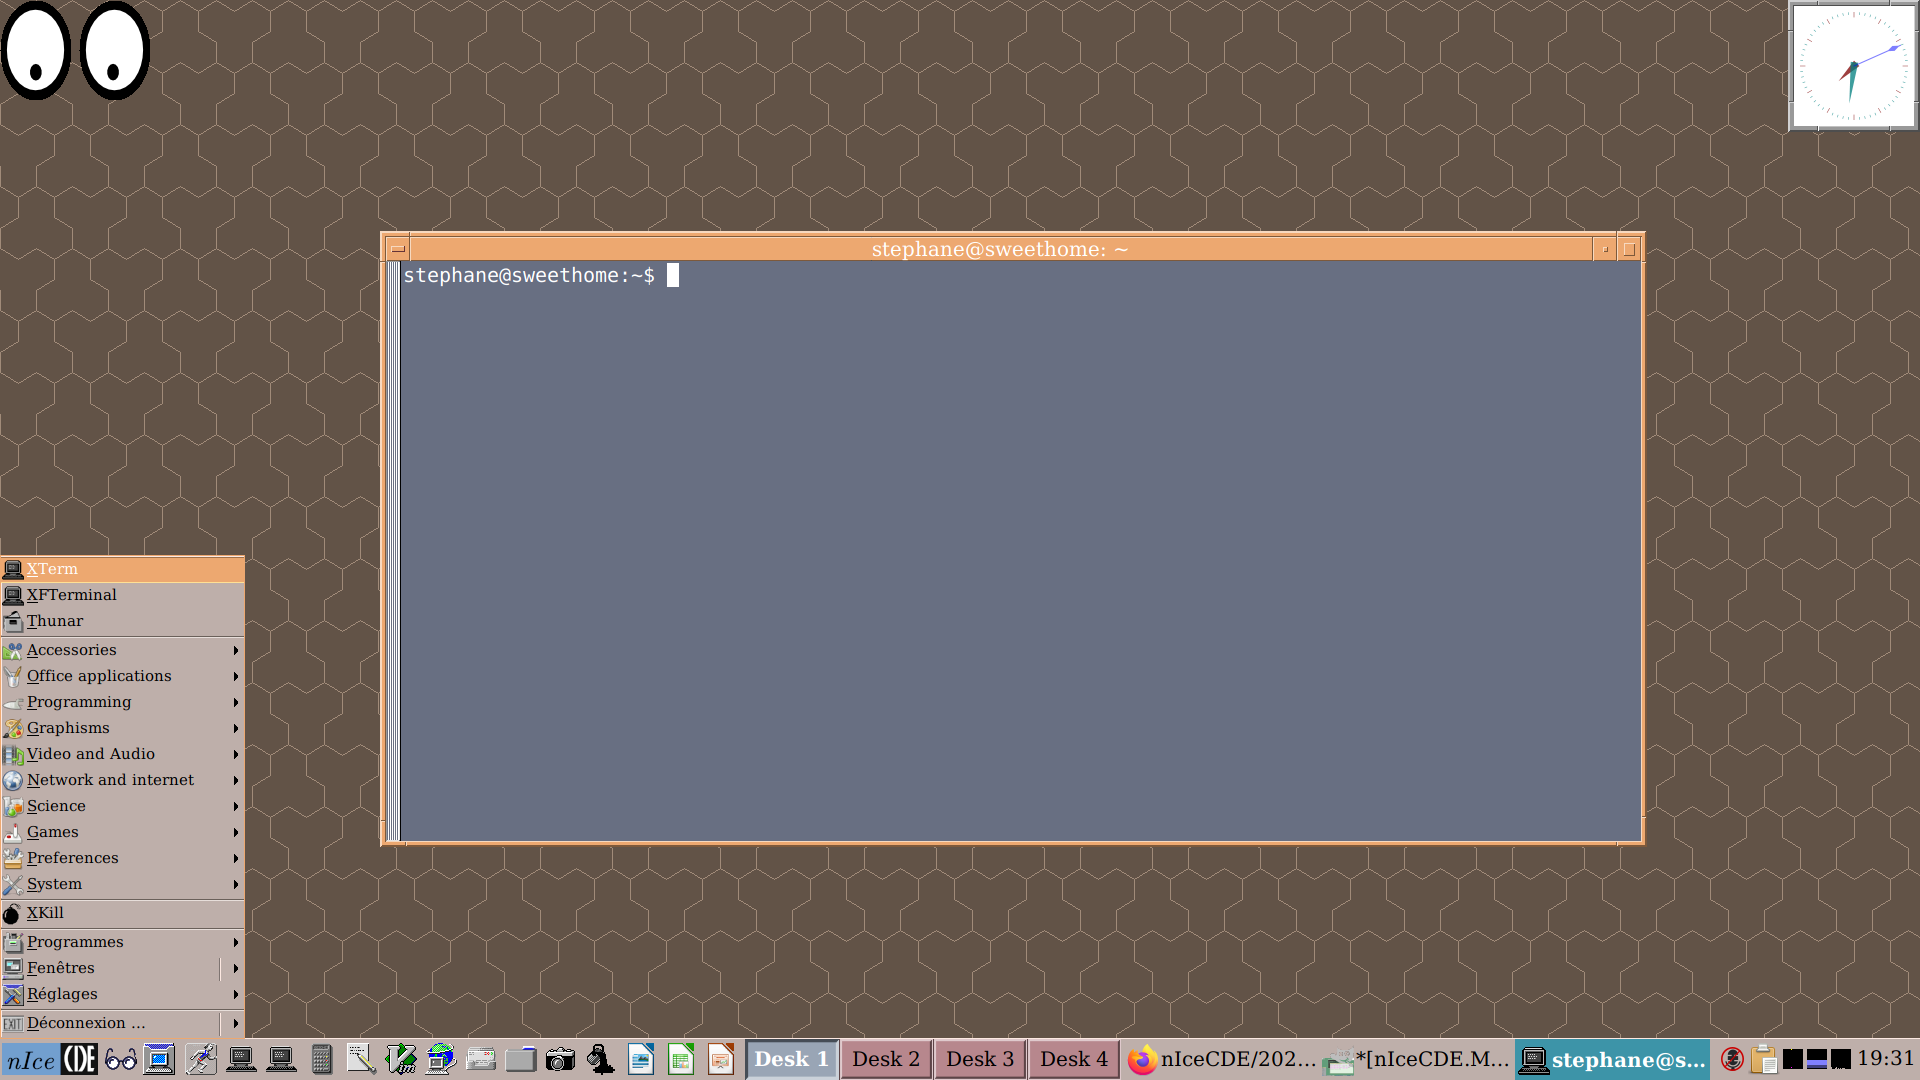
Task: Click the nIce CDE start menu button
Action: (x=49, y=1059)
